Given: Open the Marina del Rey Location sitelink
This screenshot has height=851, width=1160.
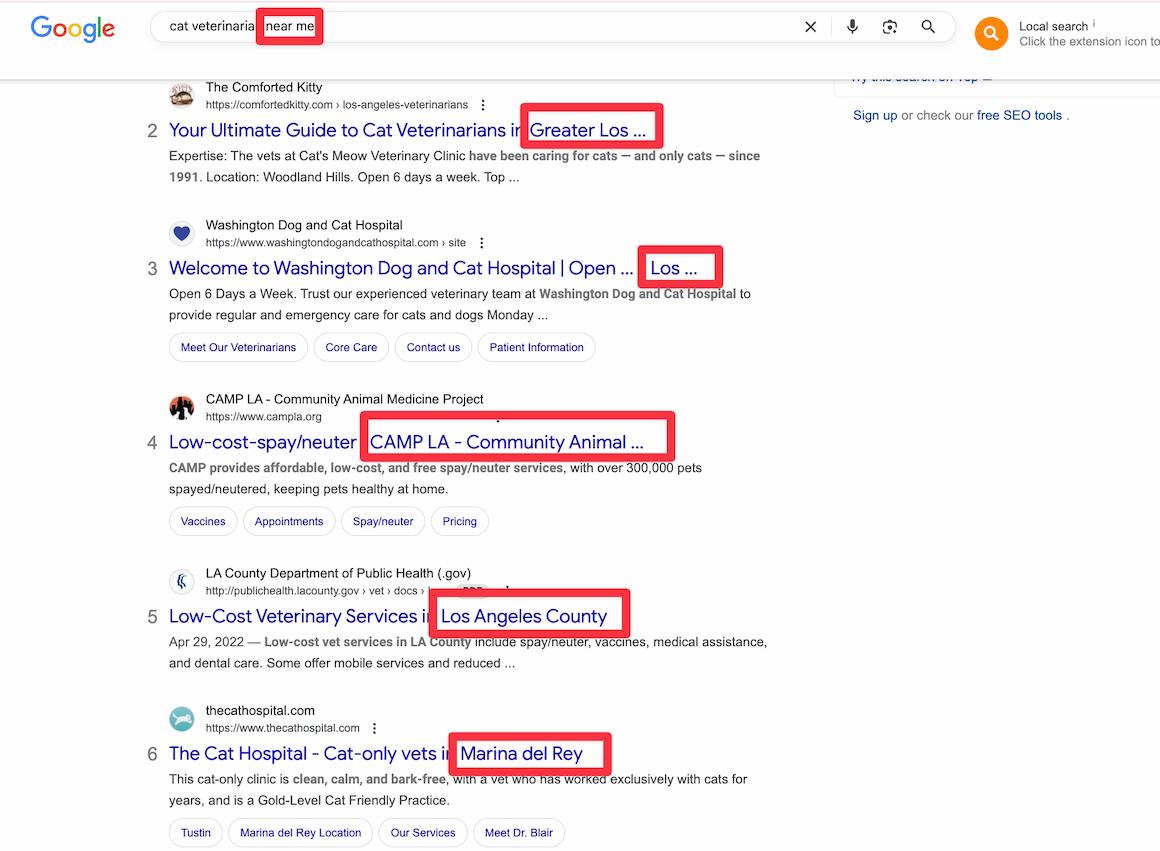Looking at the screenshot, I should pyautogui.click(x=300, y=832).
